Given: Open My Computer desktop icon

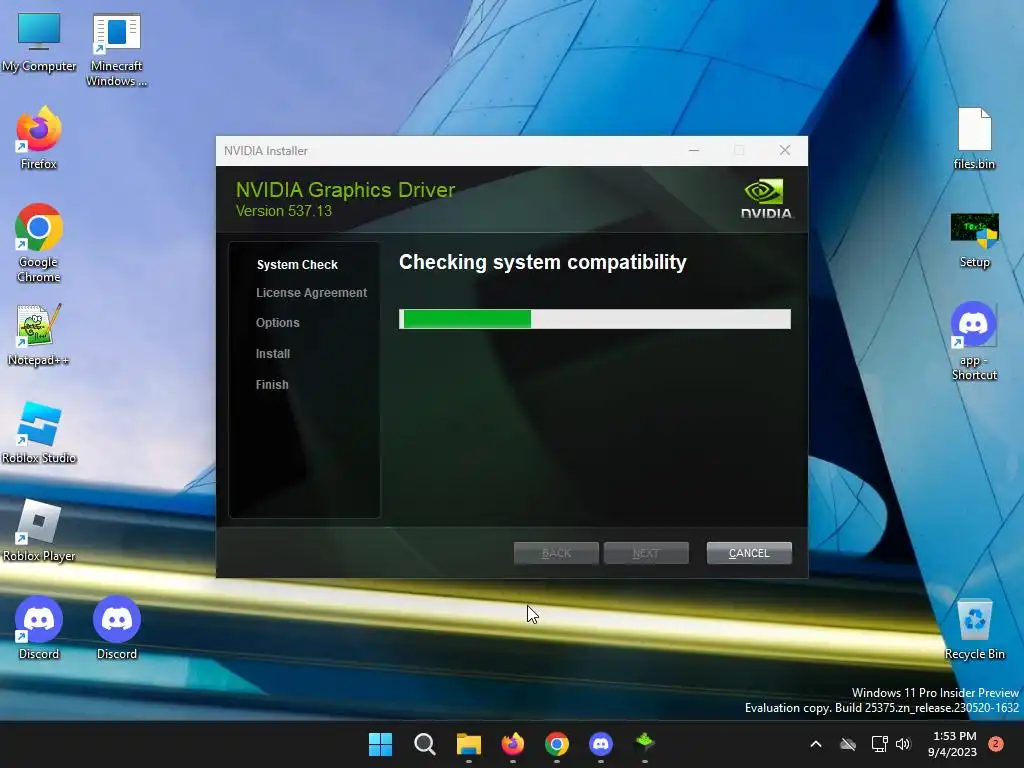Looking at the screenshot, I should coord(39,42).
